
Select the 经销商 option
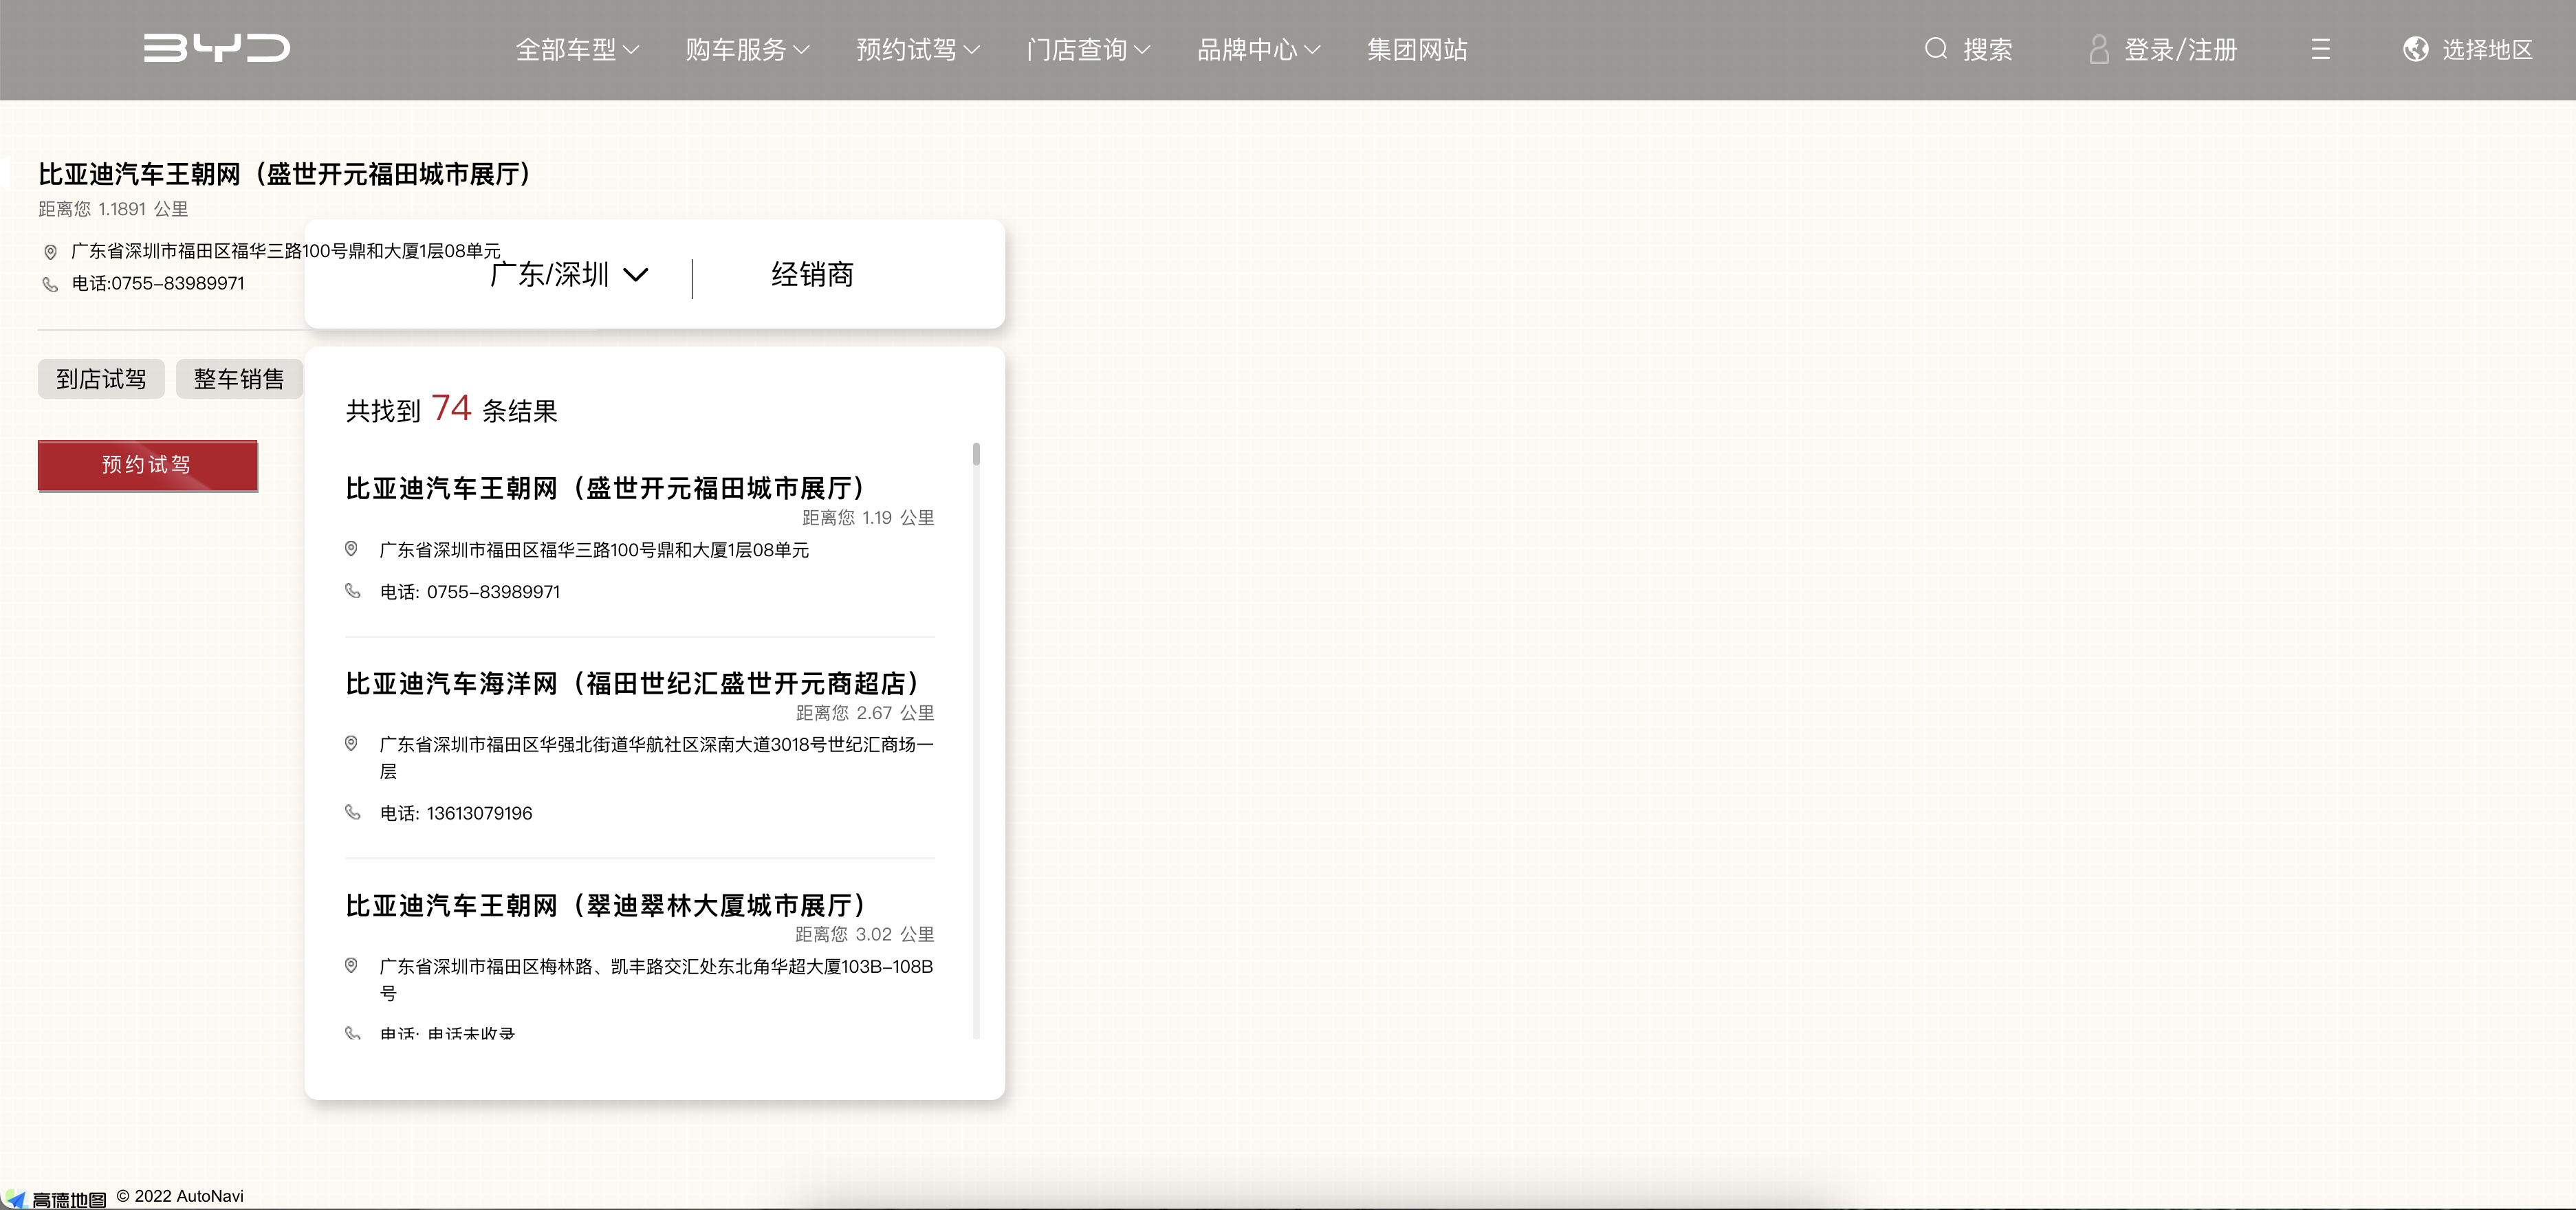(812, 275)
